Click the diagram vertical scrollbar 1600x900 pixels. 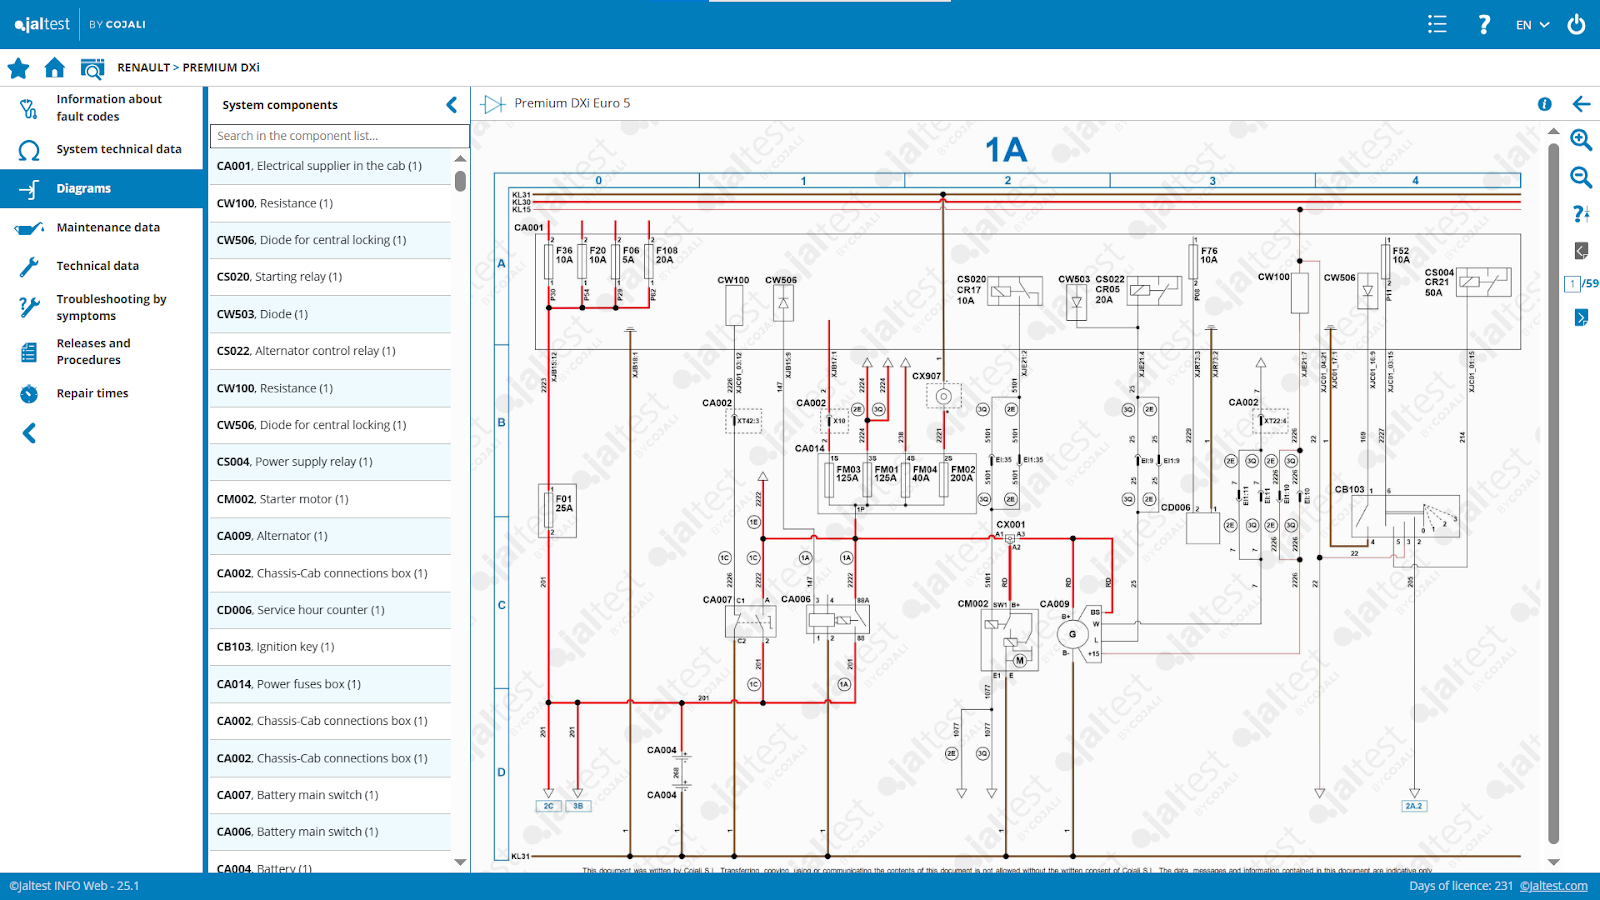pyautogui.click(x=1553, y=494)
